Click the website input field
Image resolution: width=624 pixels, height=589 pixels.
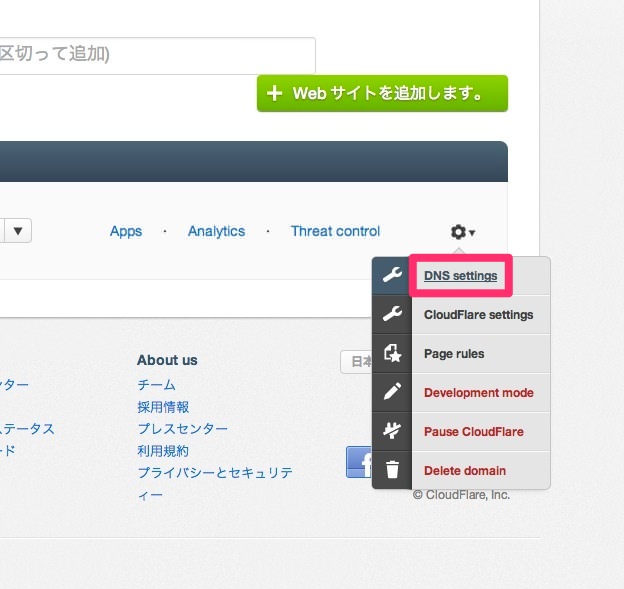[x=158, y=55]
